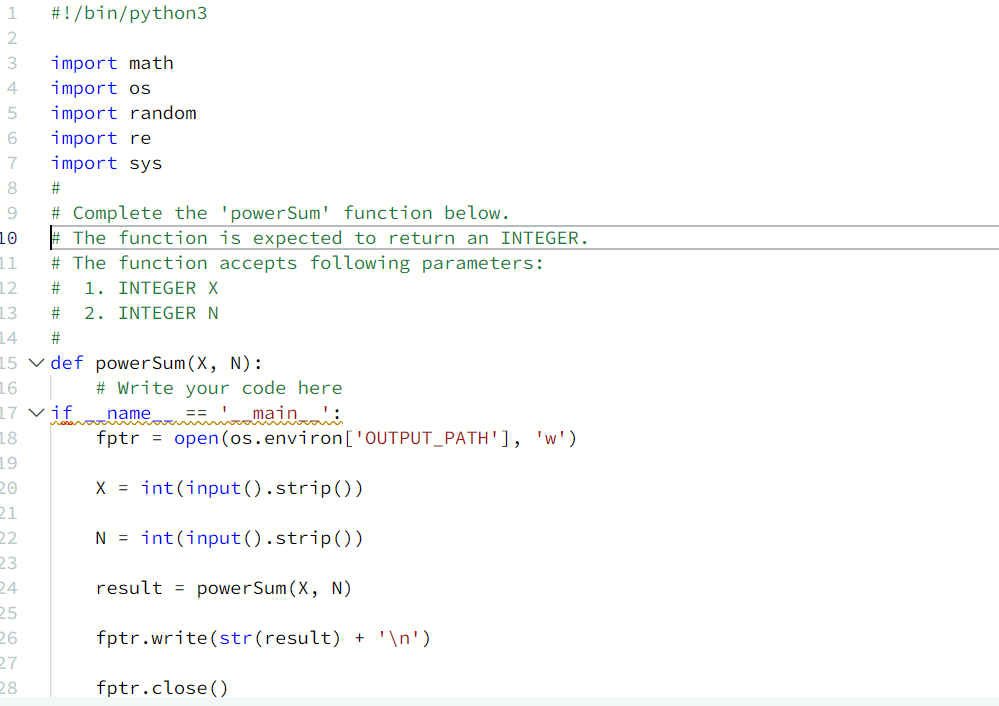This screenshot has width=999, height=706.
Task: Collapse the powerSum function fold arrow
Action: pyautogui.click(x=36, y=363)
